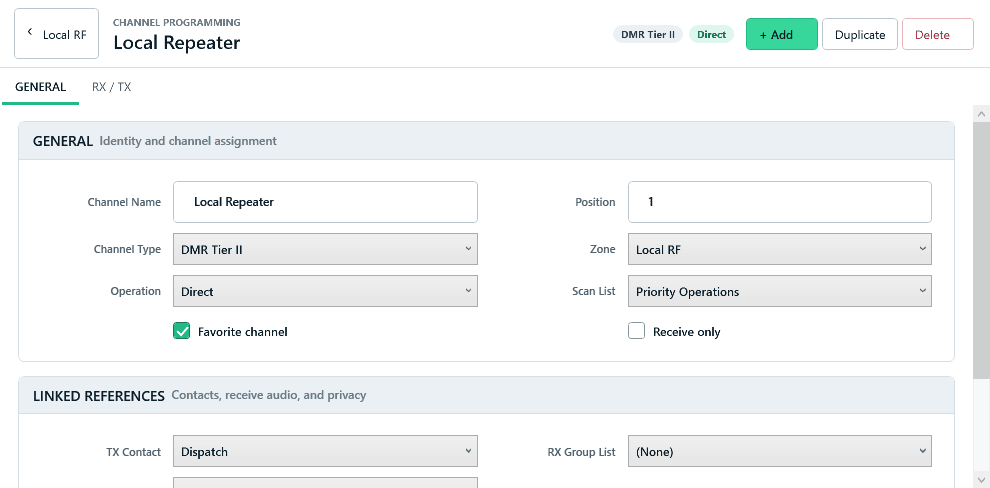Choose a Scan List from dropdown

click(780, 291)
